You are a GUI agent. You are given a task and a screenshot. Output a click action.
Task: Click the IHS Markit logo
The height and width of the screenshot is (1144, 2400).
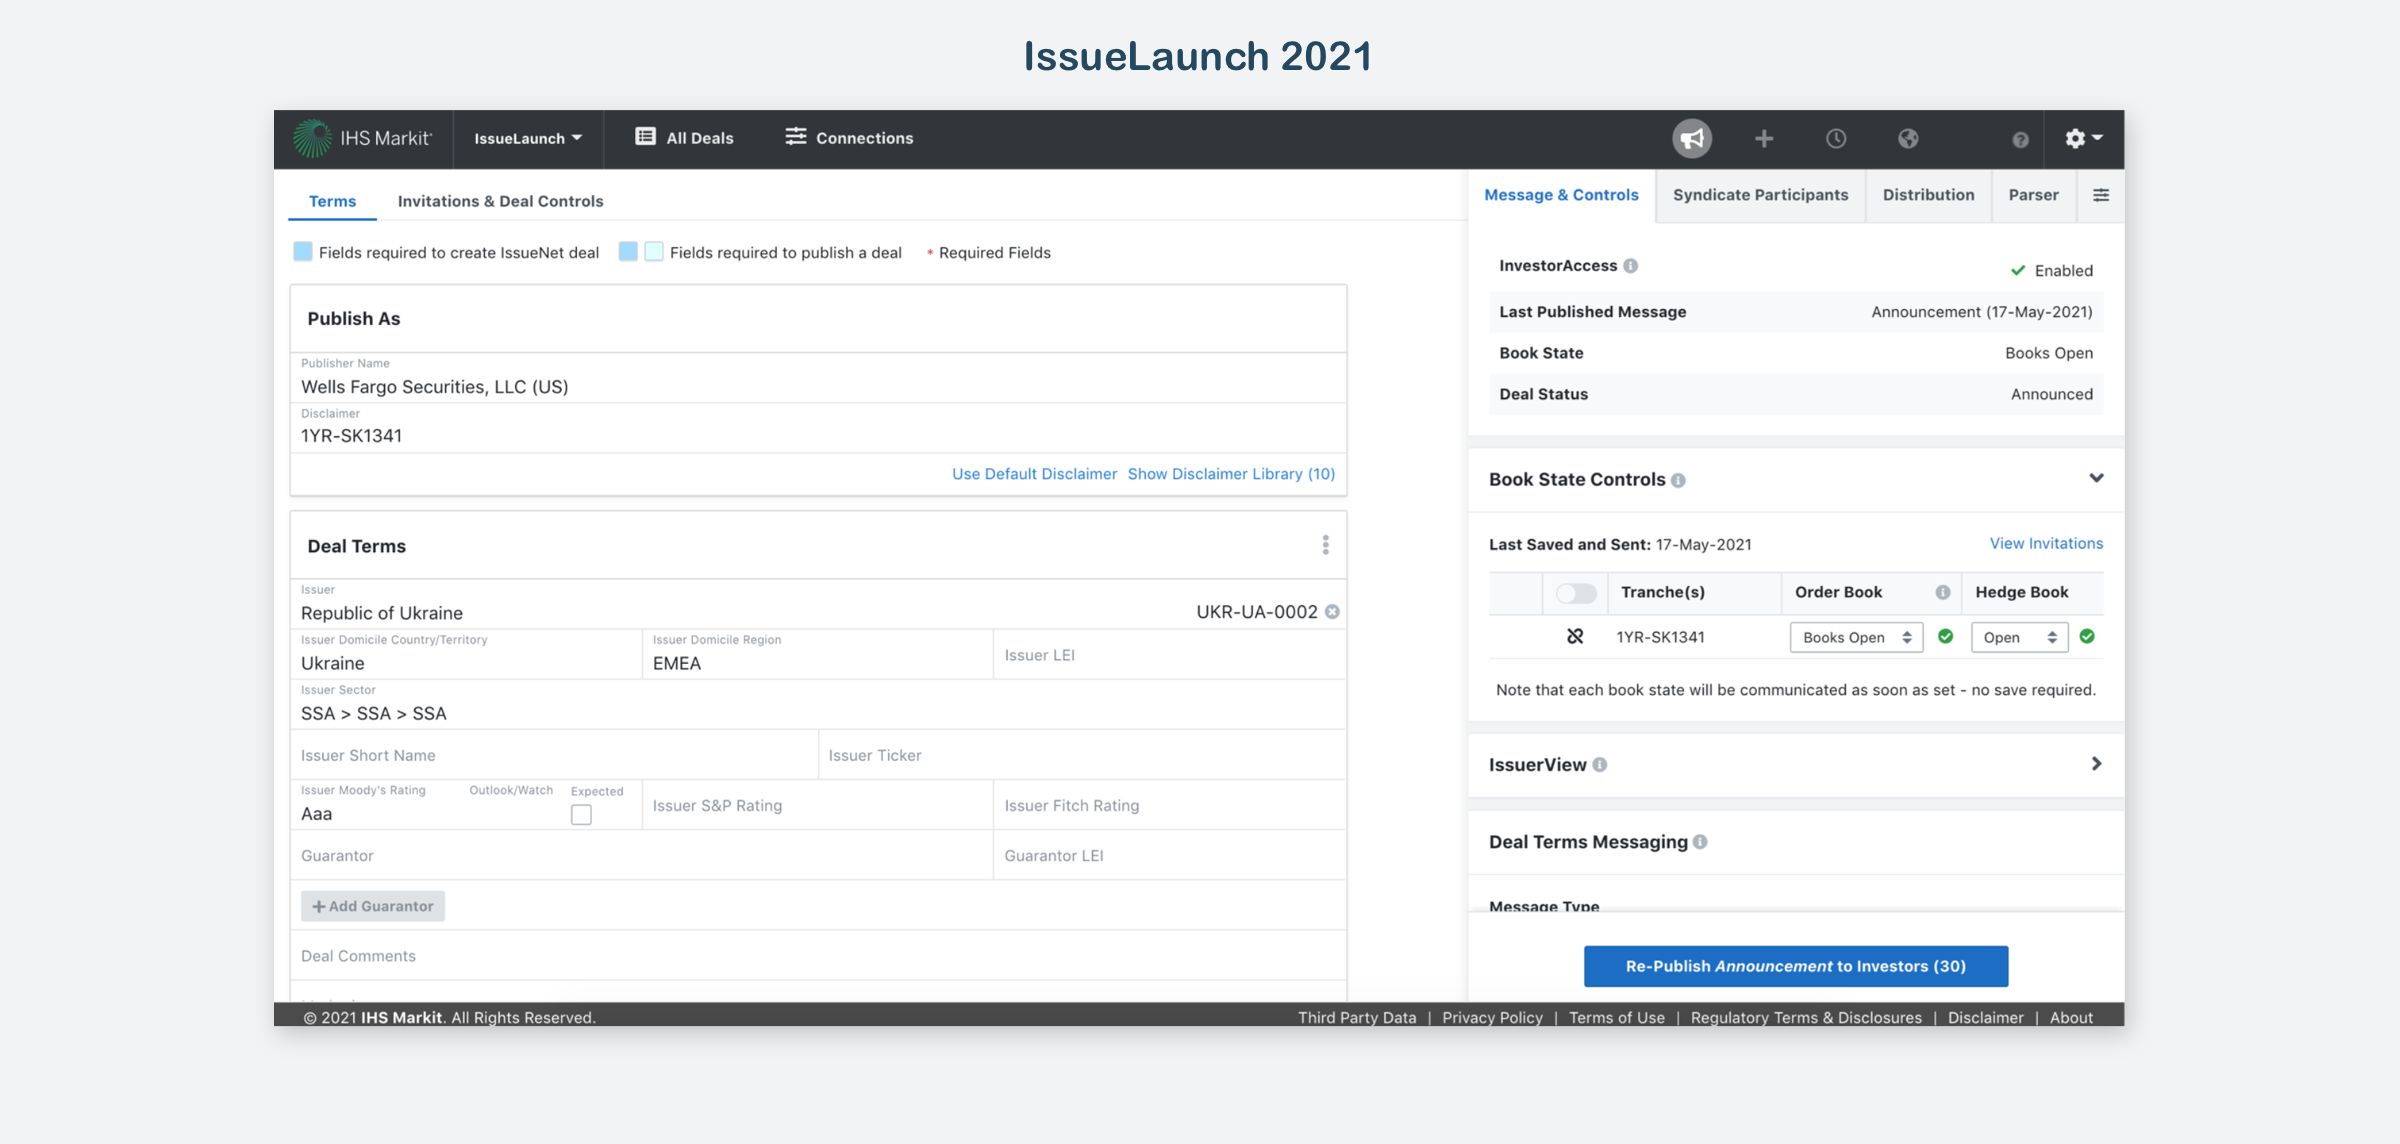click(363, 138)
